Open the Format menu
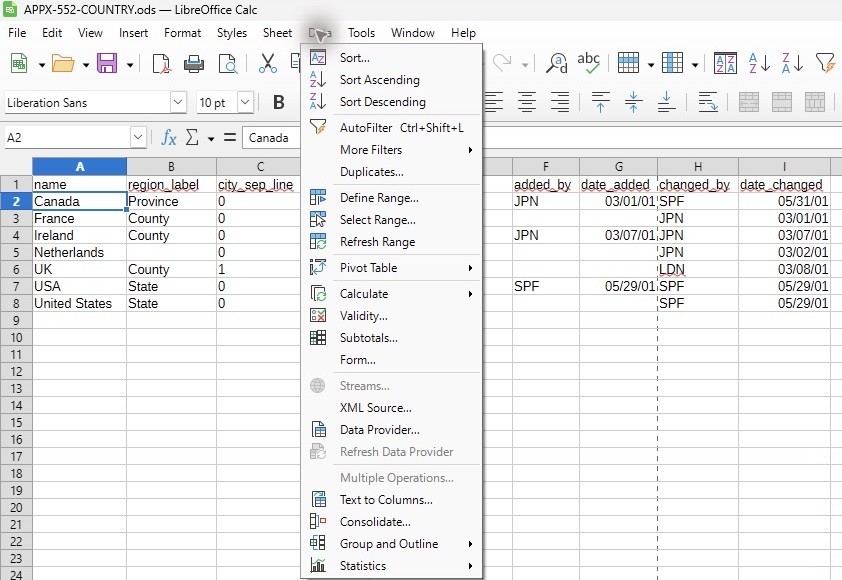Image resolution: width=842 pixels, height=580 pixels. (x=183, y=33)
